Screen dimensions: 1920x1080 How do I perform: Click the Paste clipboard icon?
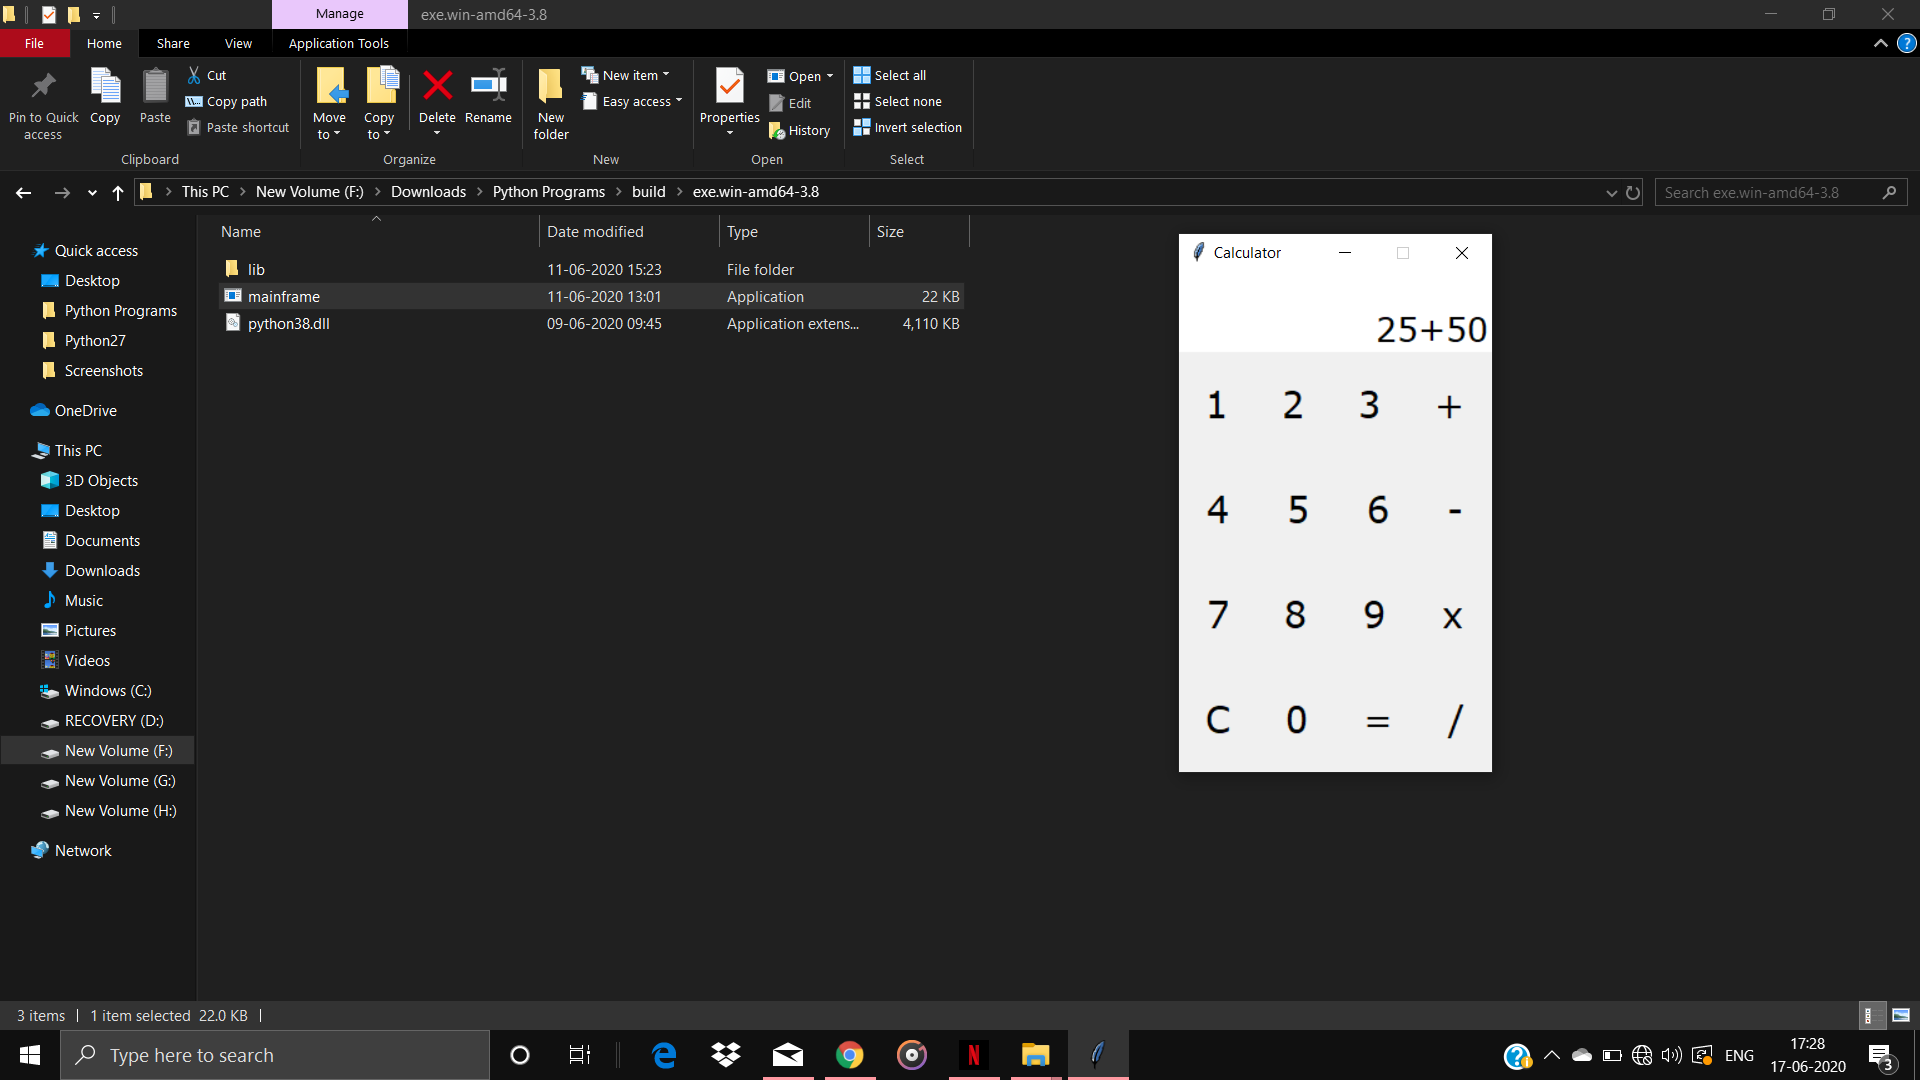point(155,87)
